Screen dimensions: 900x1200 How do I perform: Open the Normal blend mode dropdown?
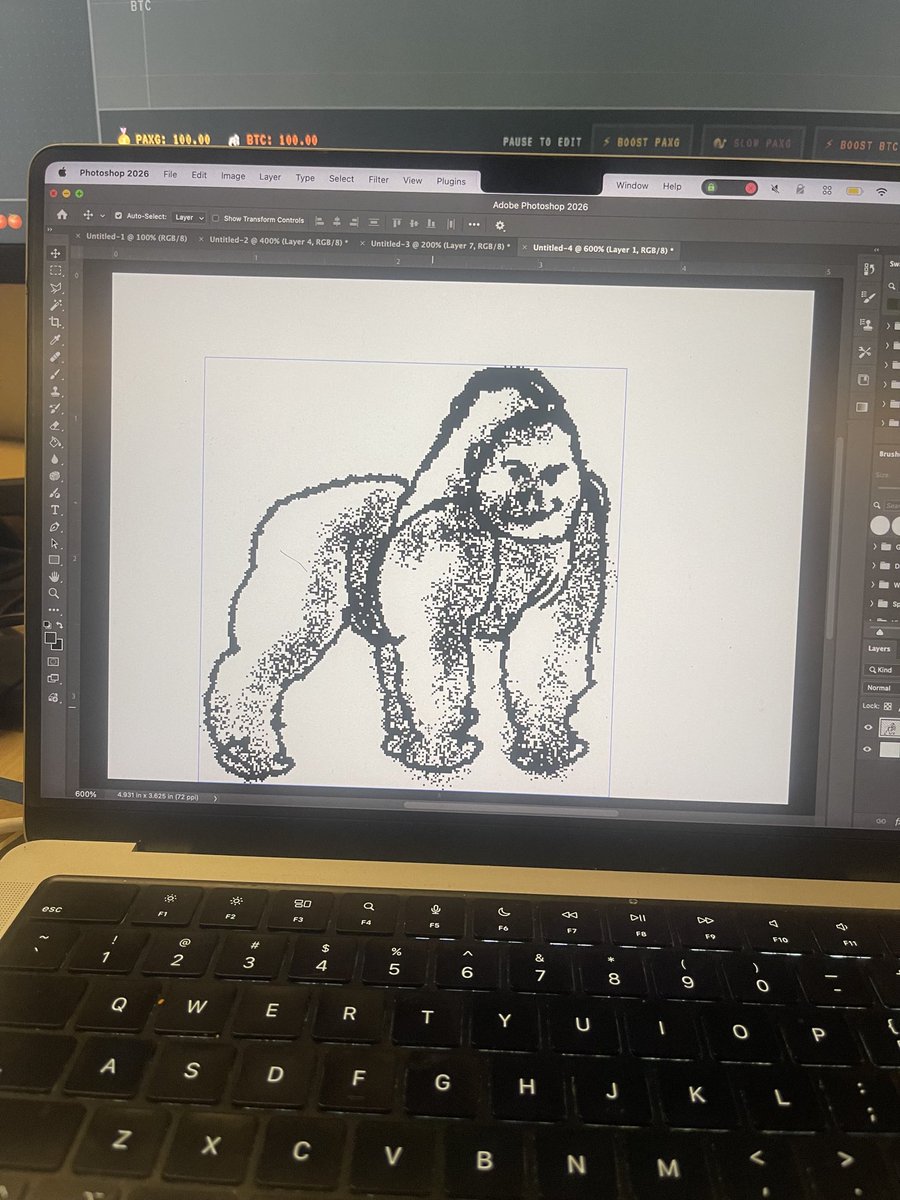(x=881, y=687)
